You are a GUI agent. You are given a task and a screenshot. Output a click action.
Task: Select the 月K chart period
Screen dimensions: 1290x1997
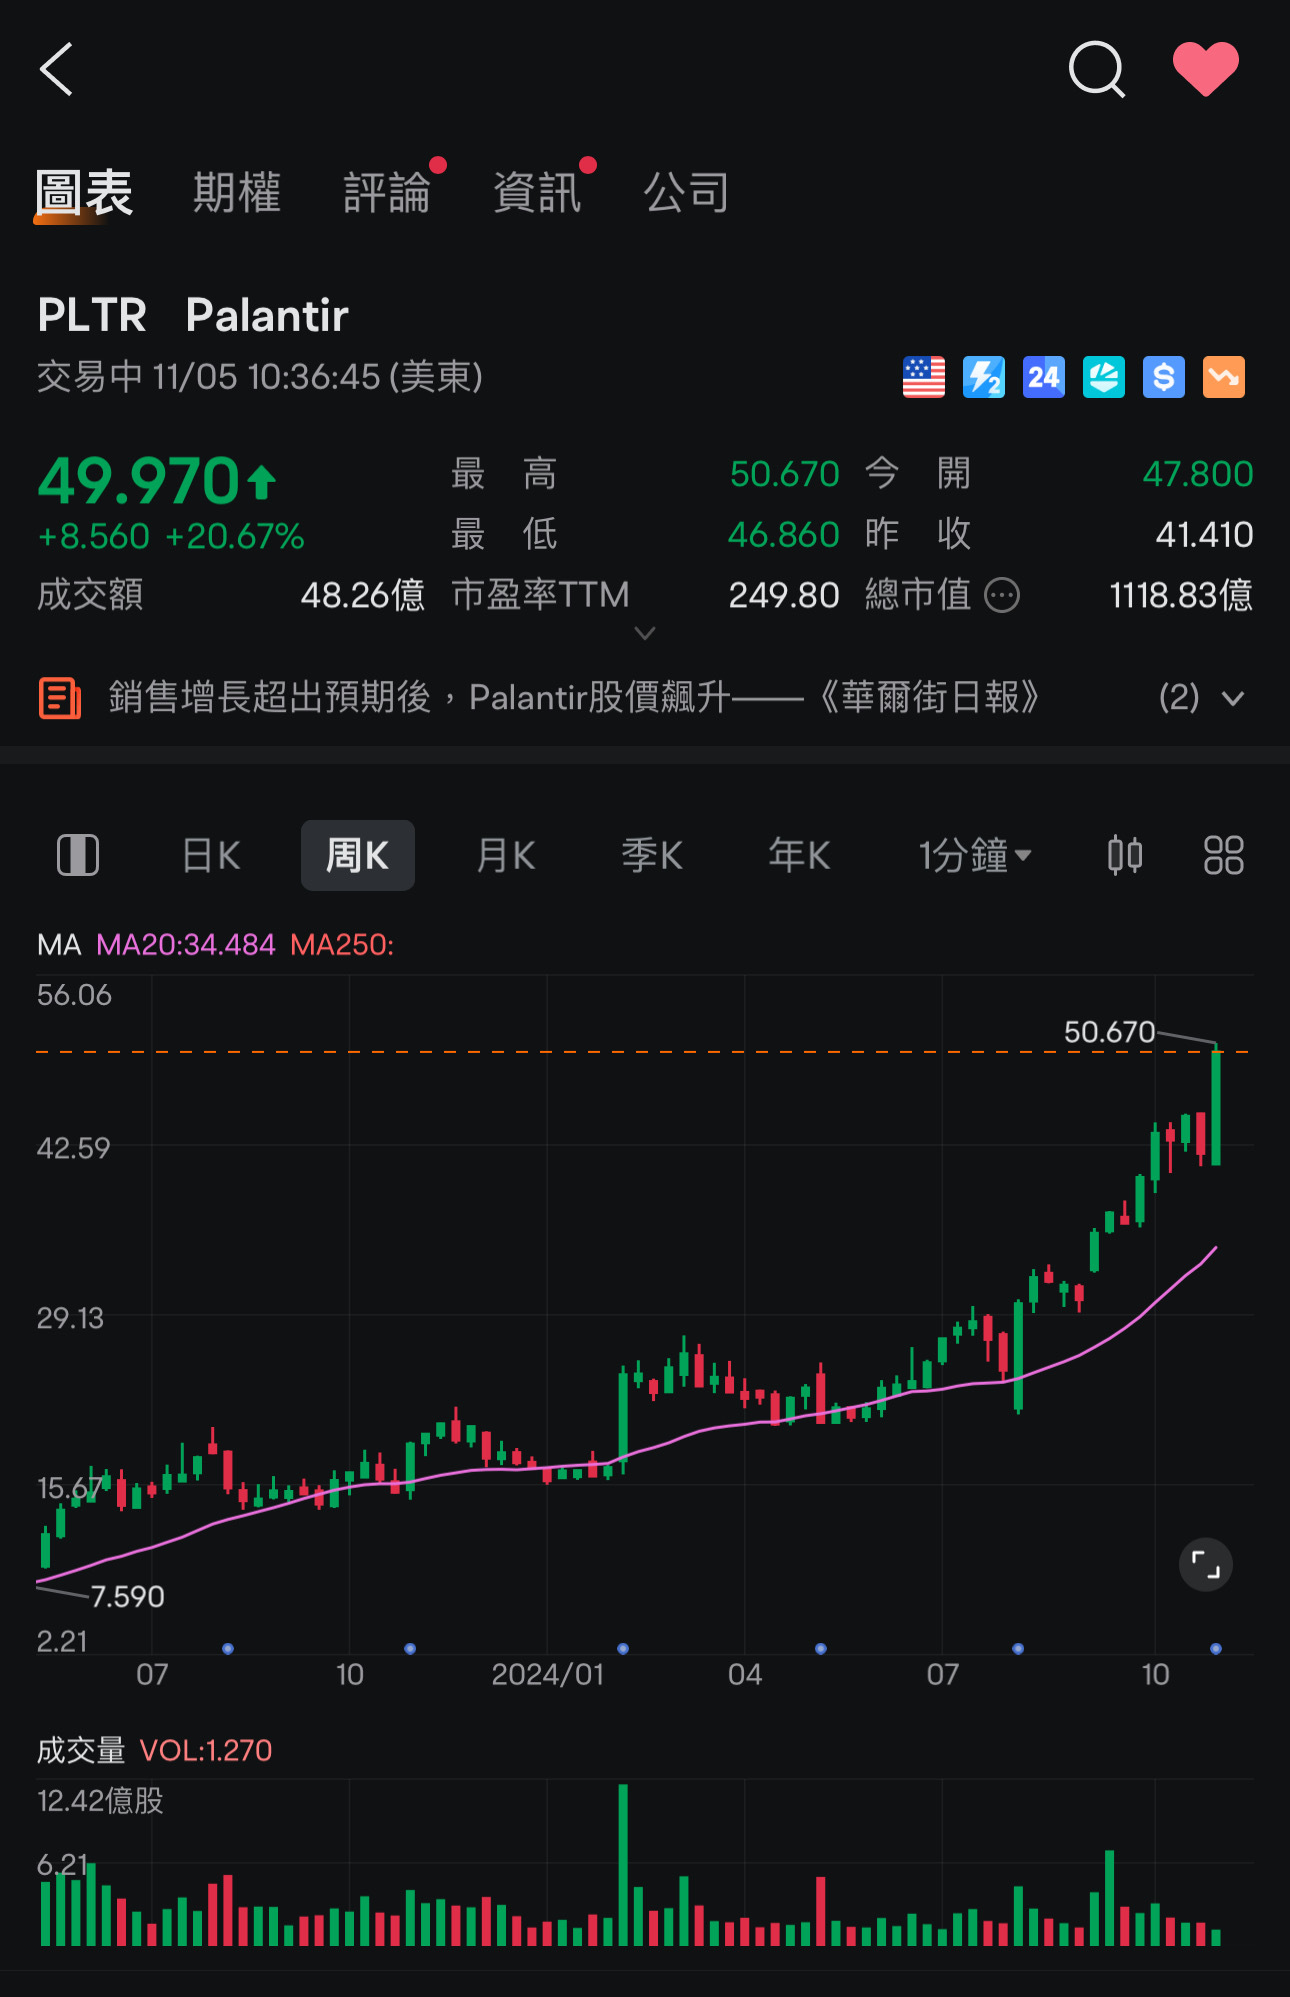pos(506,856)
